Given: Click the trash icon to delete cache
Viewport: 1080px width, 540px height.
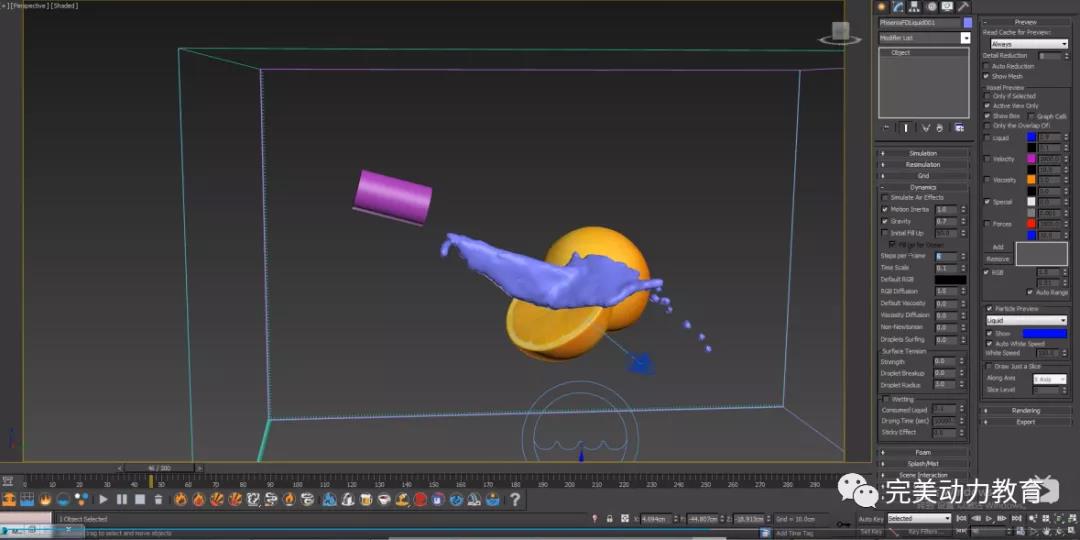Looking at the screenshot, I should [x=158, y=499].
